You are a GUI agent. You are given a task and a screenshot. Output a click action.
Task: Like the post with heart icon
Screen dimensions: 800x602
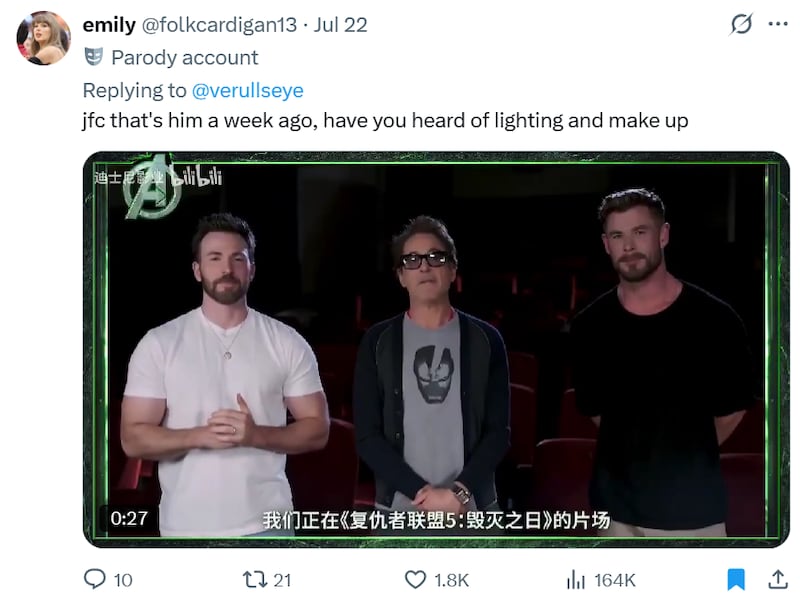(415, 580)
